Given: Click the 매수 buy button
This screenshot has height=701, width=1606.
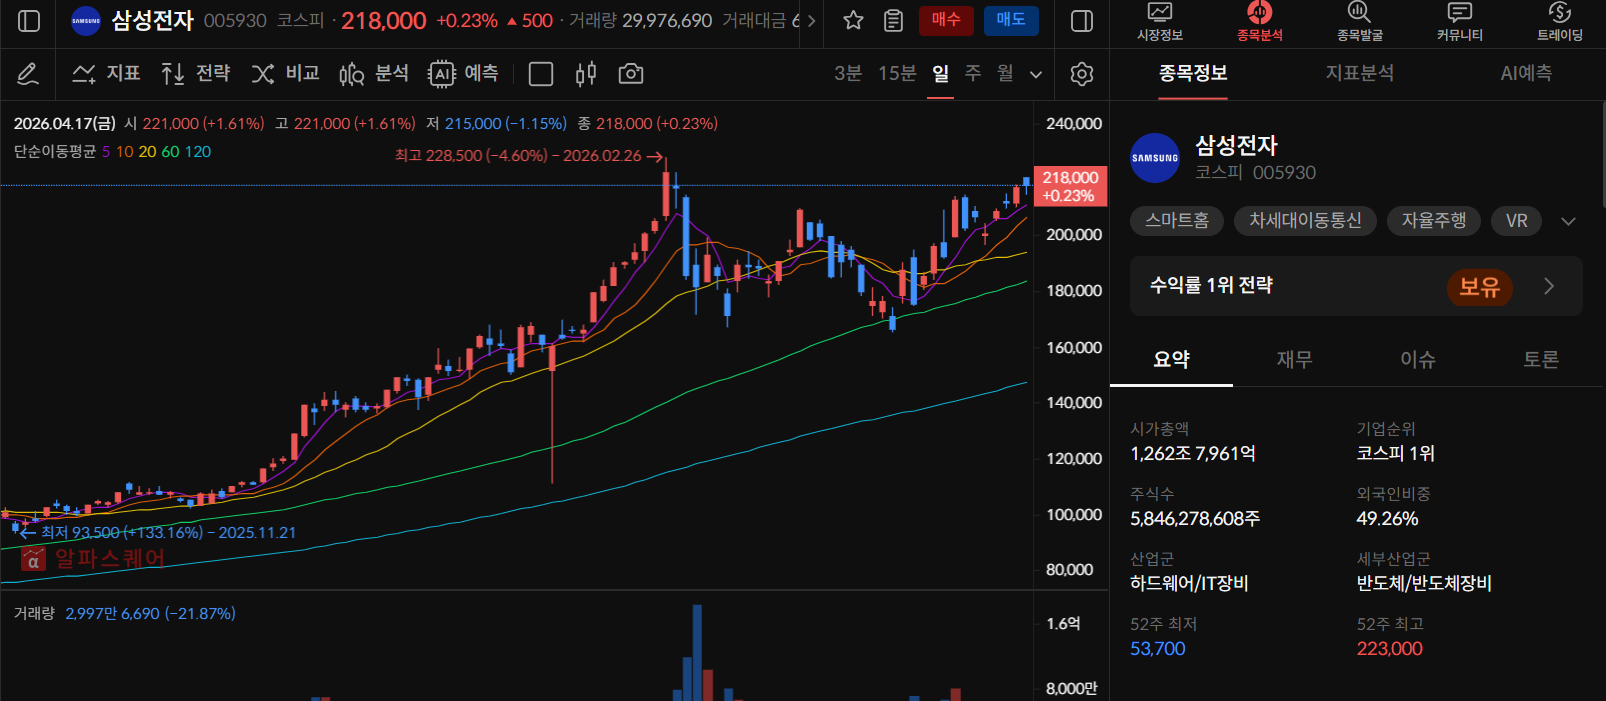Looking at the screenshot, I should pyautogui.click(x=946, y=20).
